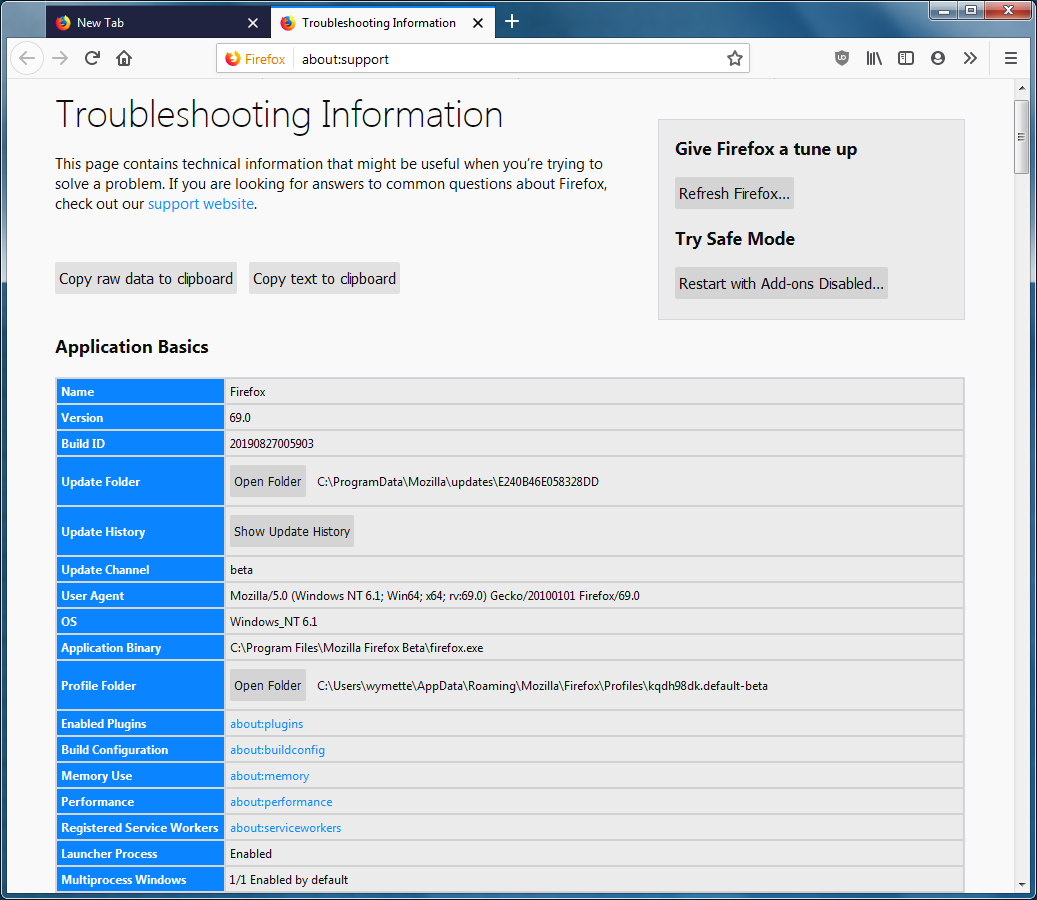1037x900 pixels.
Task: Restart with Add-ons Disabled
Action: (x=781, y=283)
